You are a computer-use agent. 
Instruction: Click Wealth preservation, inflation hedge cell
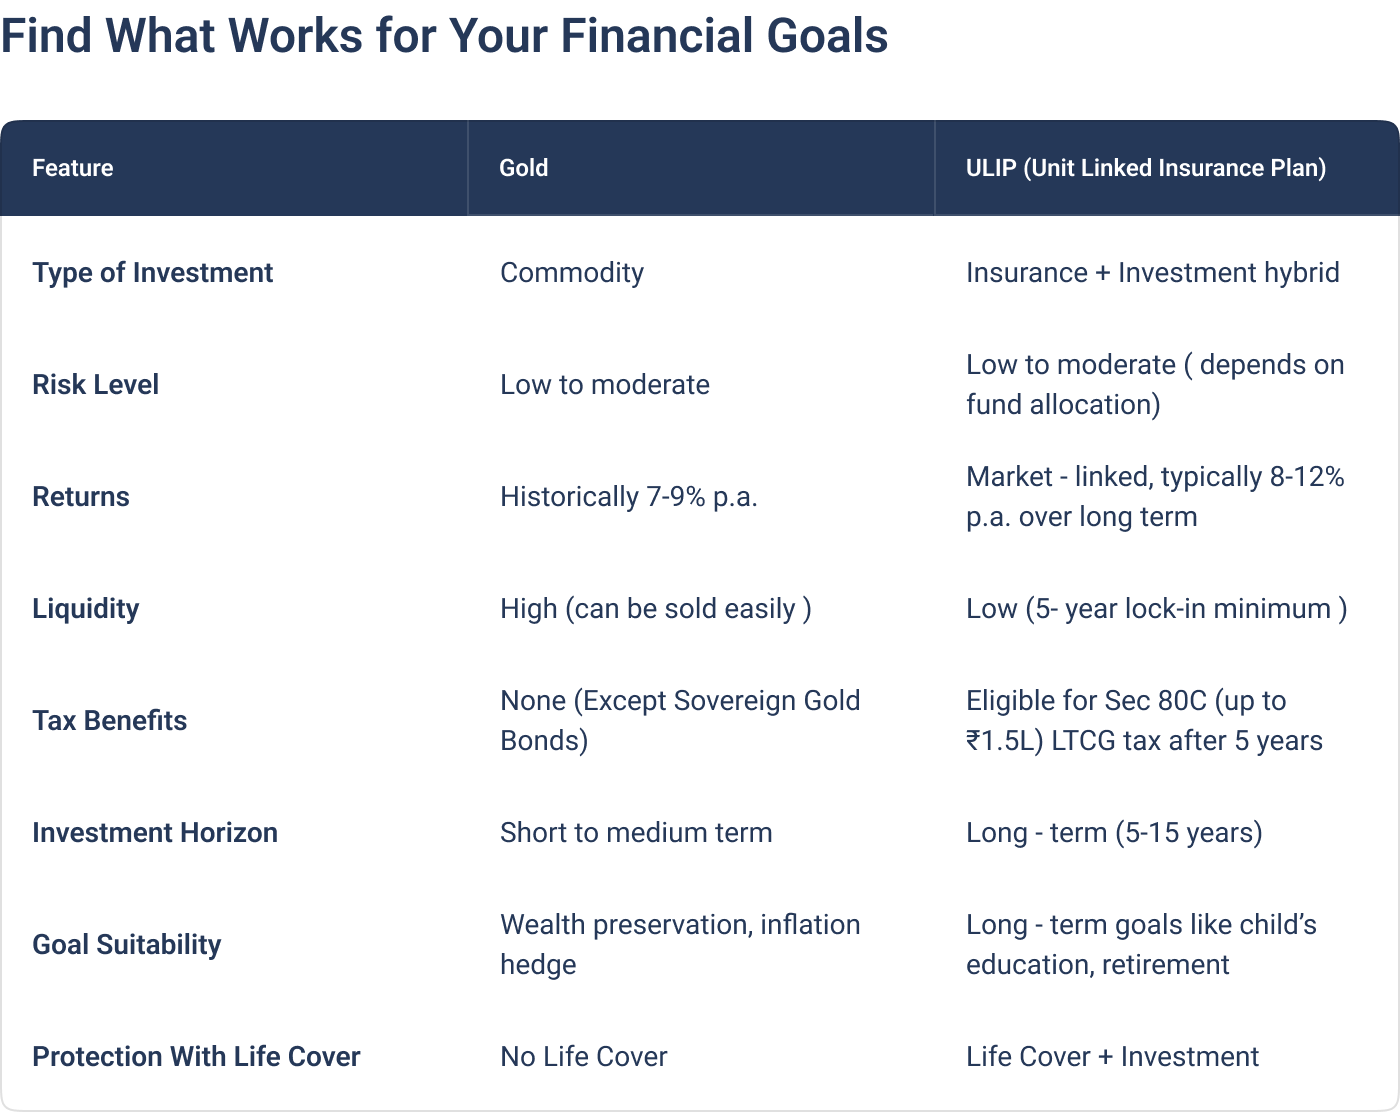(x=680, y=945)
